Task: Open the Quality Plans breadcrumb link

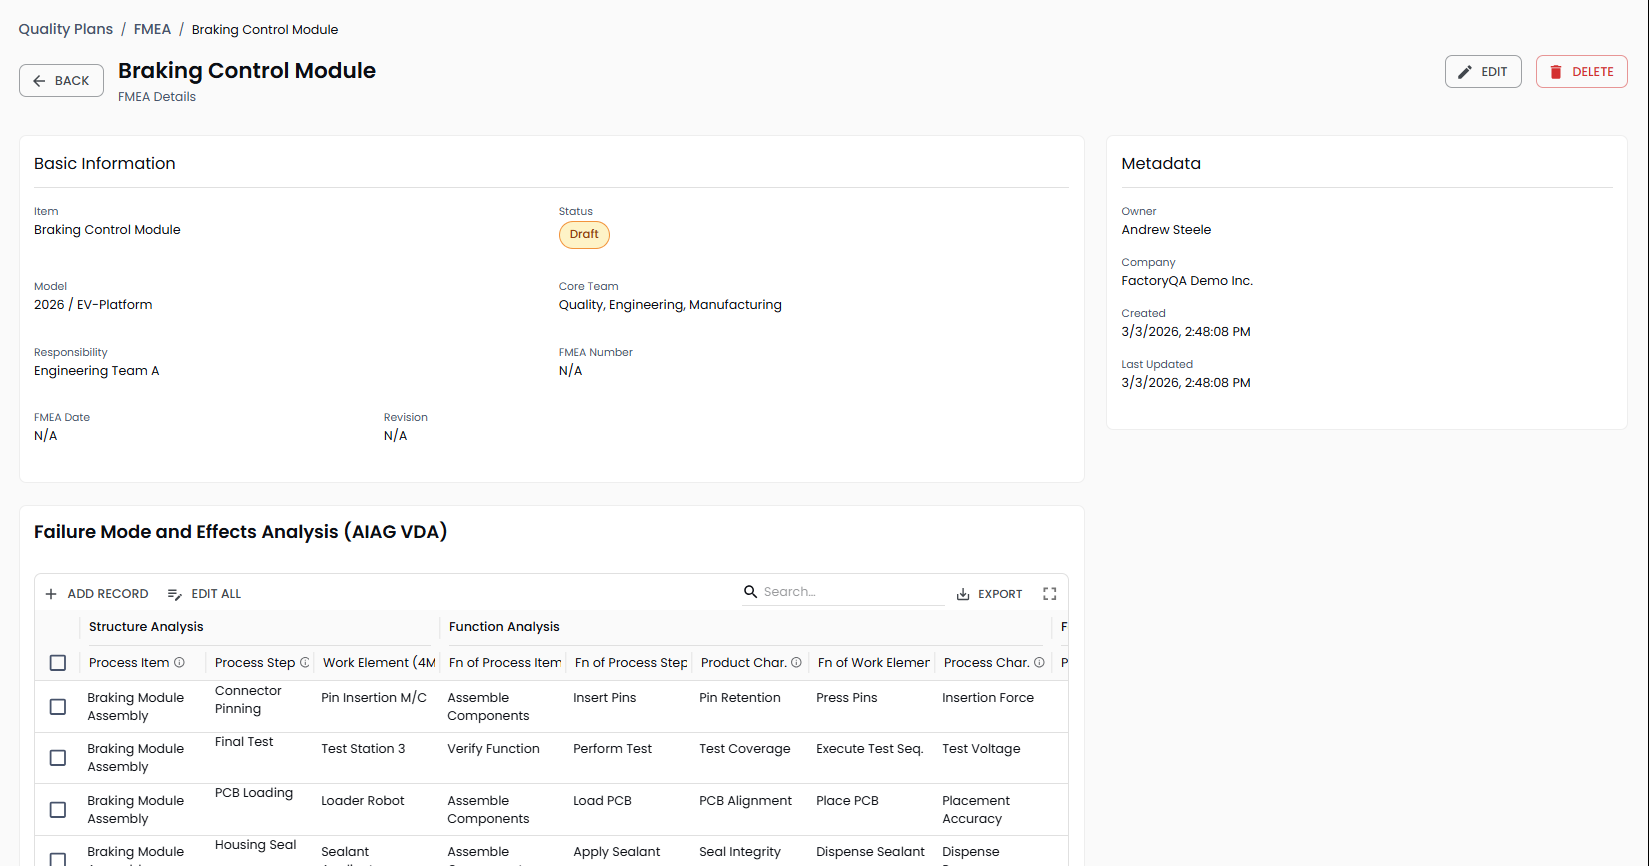Action: tap(65, 29)
